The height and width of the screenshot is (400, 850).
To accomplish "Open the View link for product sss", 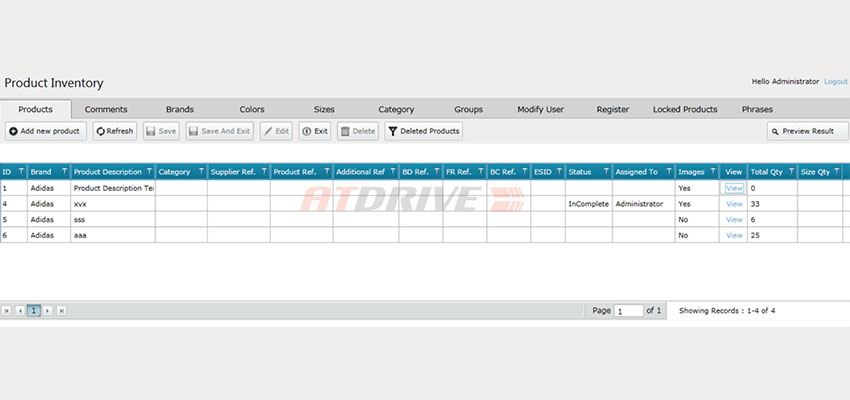I will [x=734, y=220].
